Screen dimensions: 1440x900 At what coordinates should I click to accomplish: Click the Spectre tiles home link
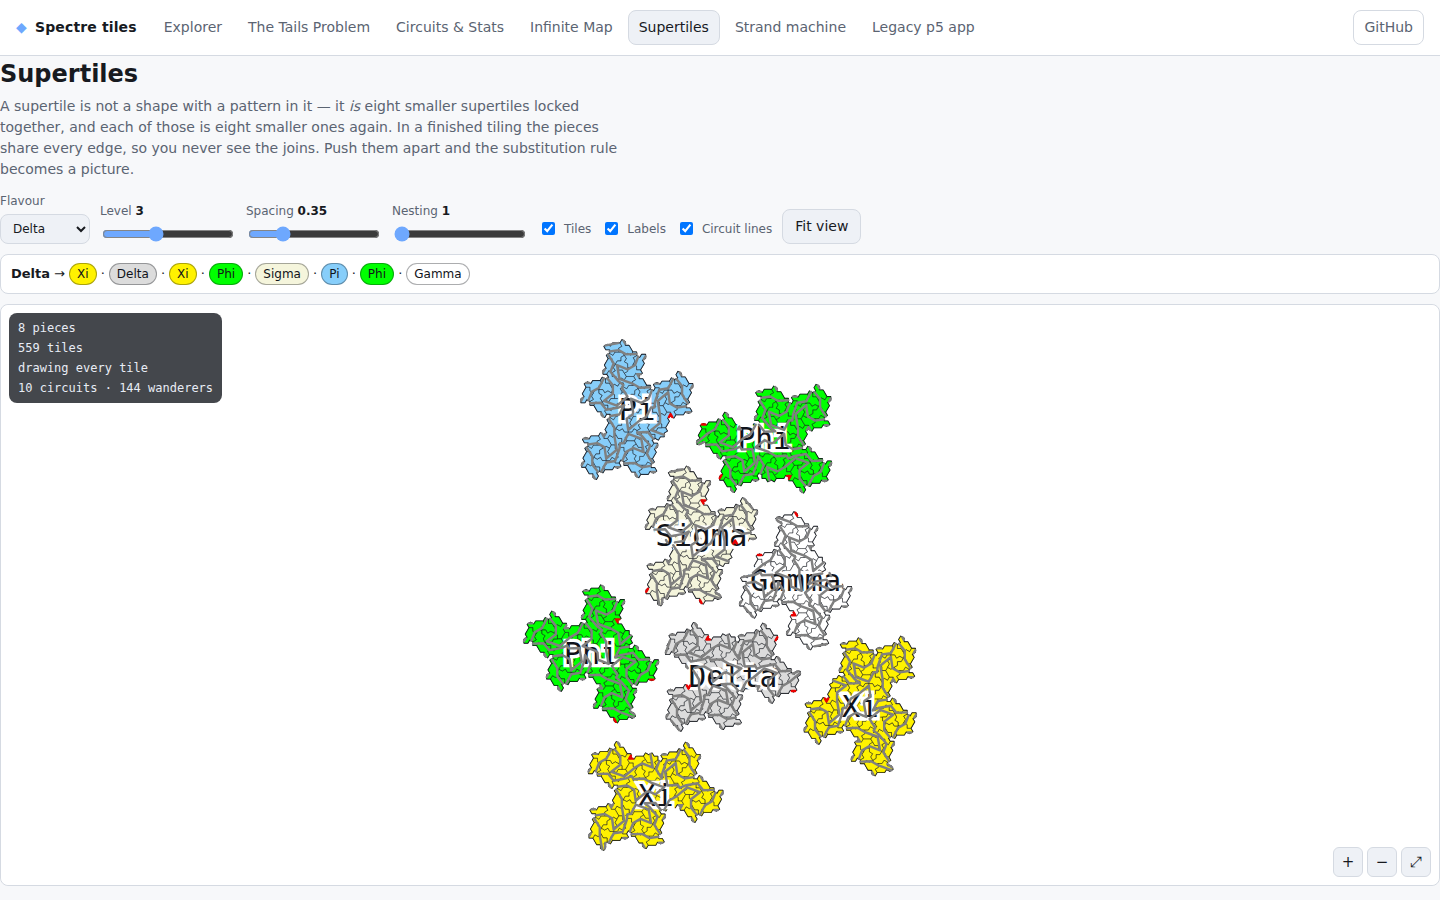(76, 27)
